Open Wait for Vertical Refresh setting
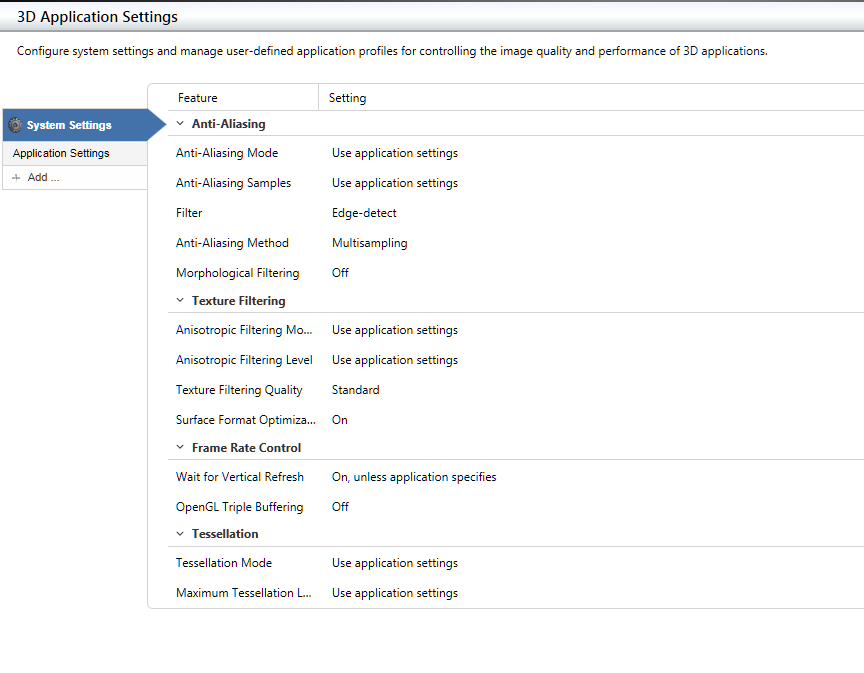Image resolution: width=864 pixels, height=673 pixels. pos(414,477)
